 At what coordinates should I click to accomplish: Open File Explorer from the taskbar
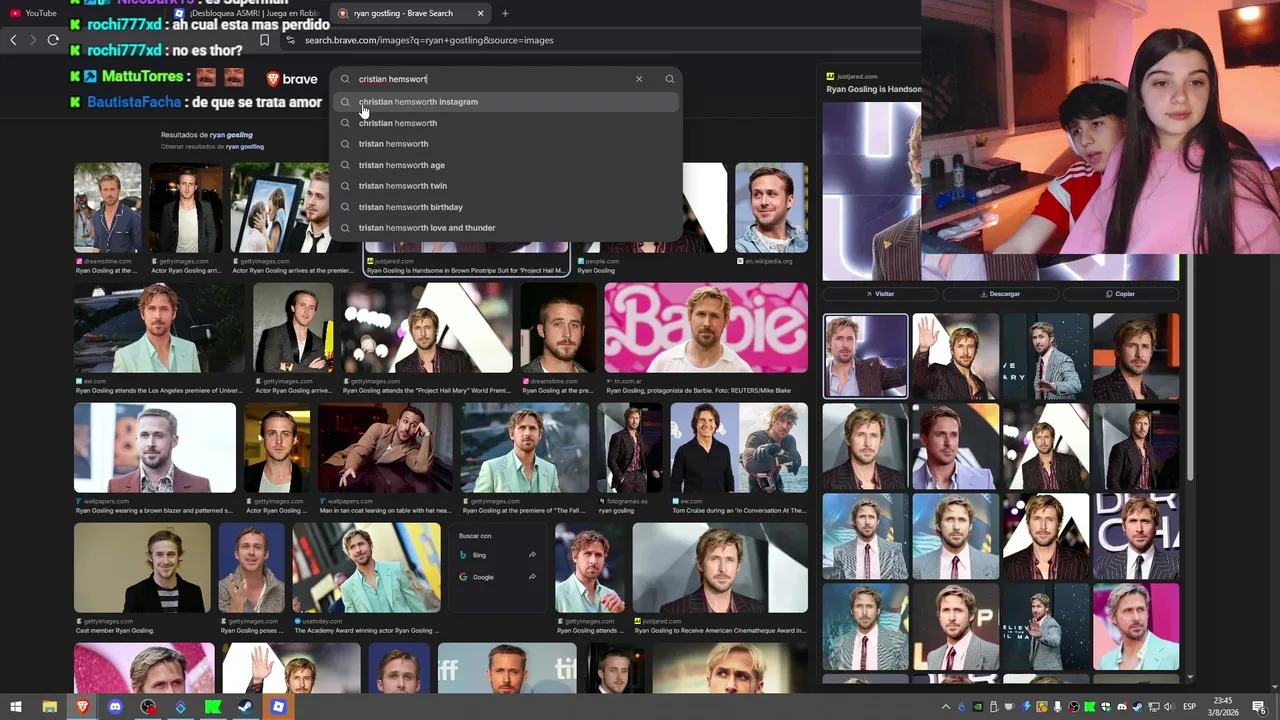coord(49,707)
